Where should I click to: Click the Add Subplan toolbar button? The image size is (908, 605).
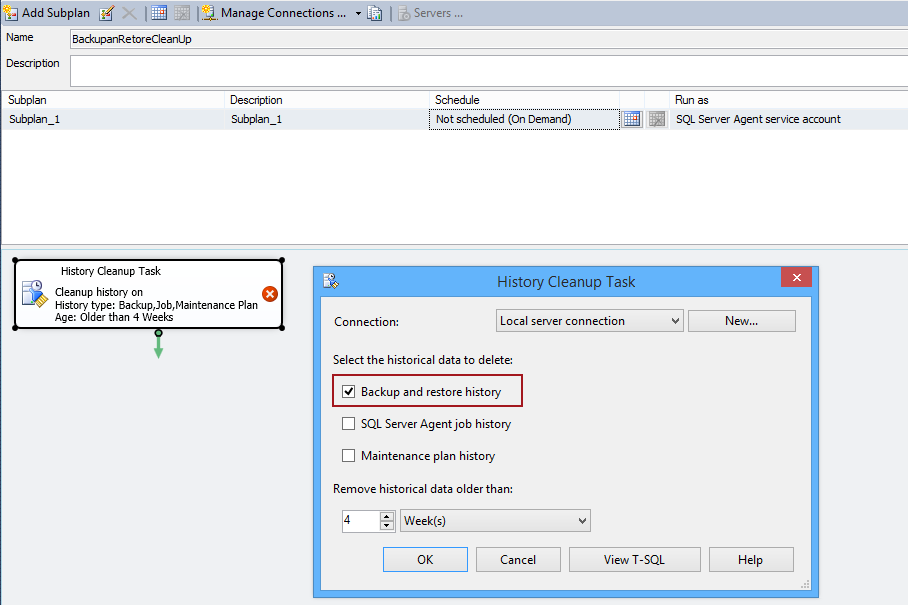point(47,13)
